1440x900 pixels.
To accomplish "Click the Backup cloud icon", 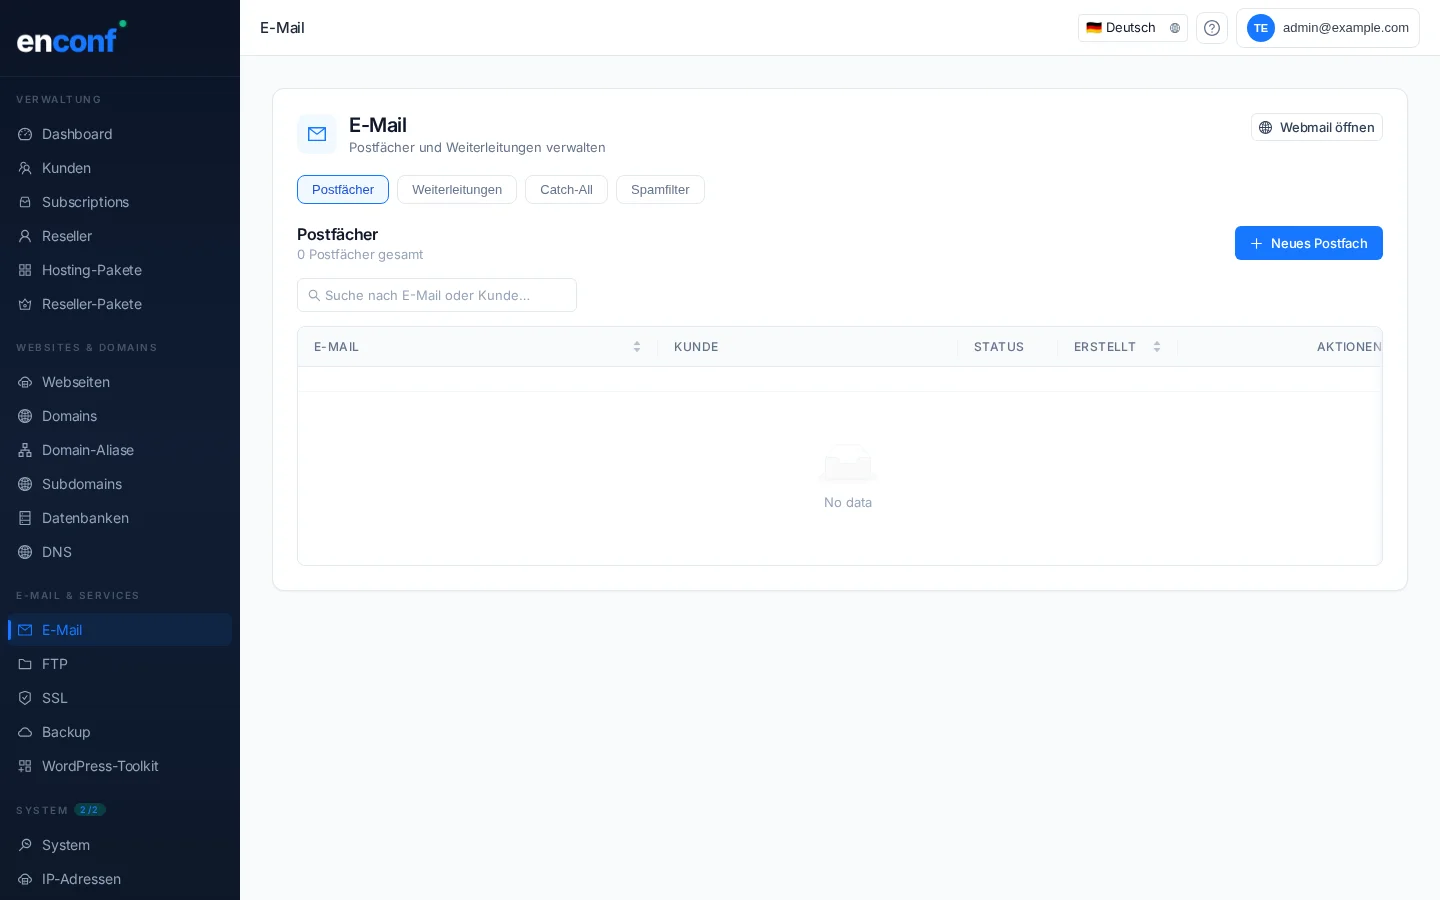I will tap(25, 732).
